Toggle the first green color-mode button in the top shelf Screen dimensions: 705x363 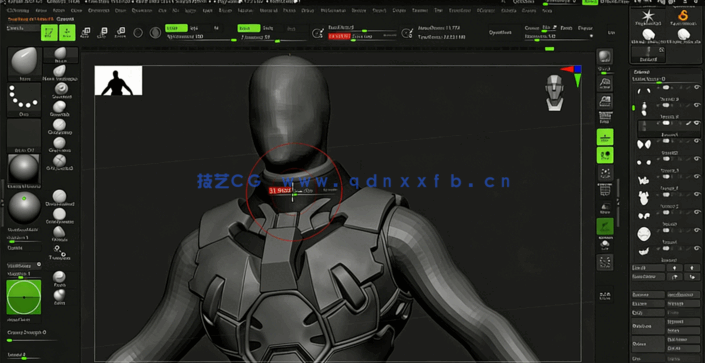(176, 28)
